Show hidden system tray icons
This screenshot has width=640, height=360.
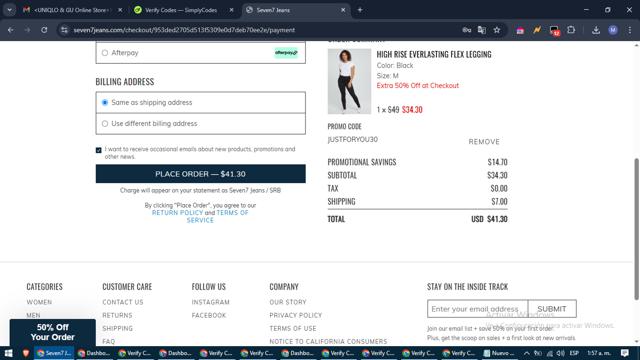[527, 353]
